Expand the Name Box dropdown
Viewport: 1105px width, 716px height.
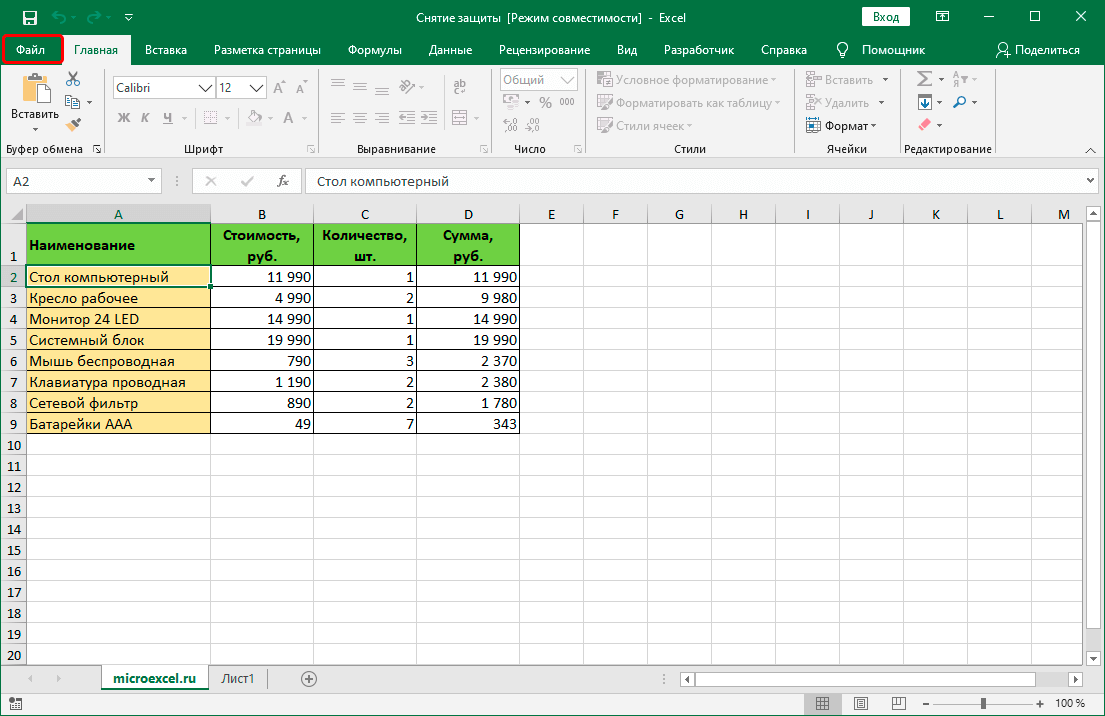152,181
